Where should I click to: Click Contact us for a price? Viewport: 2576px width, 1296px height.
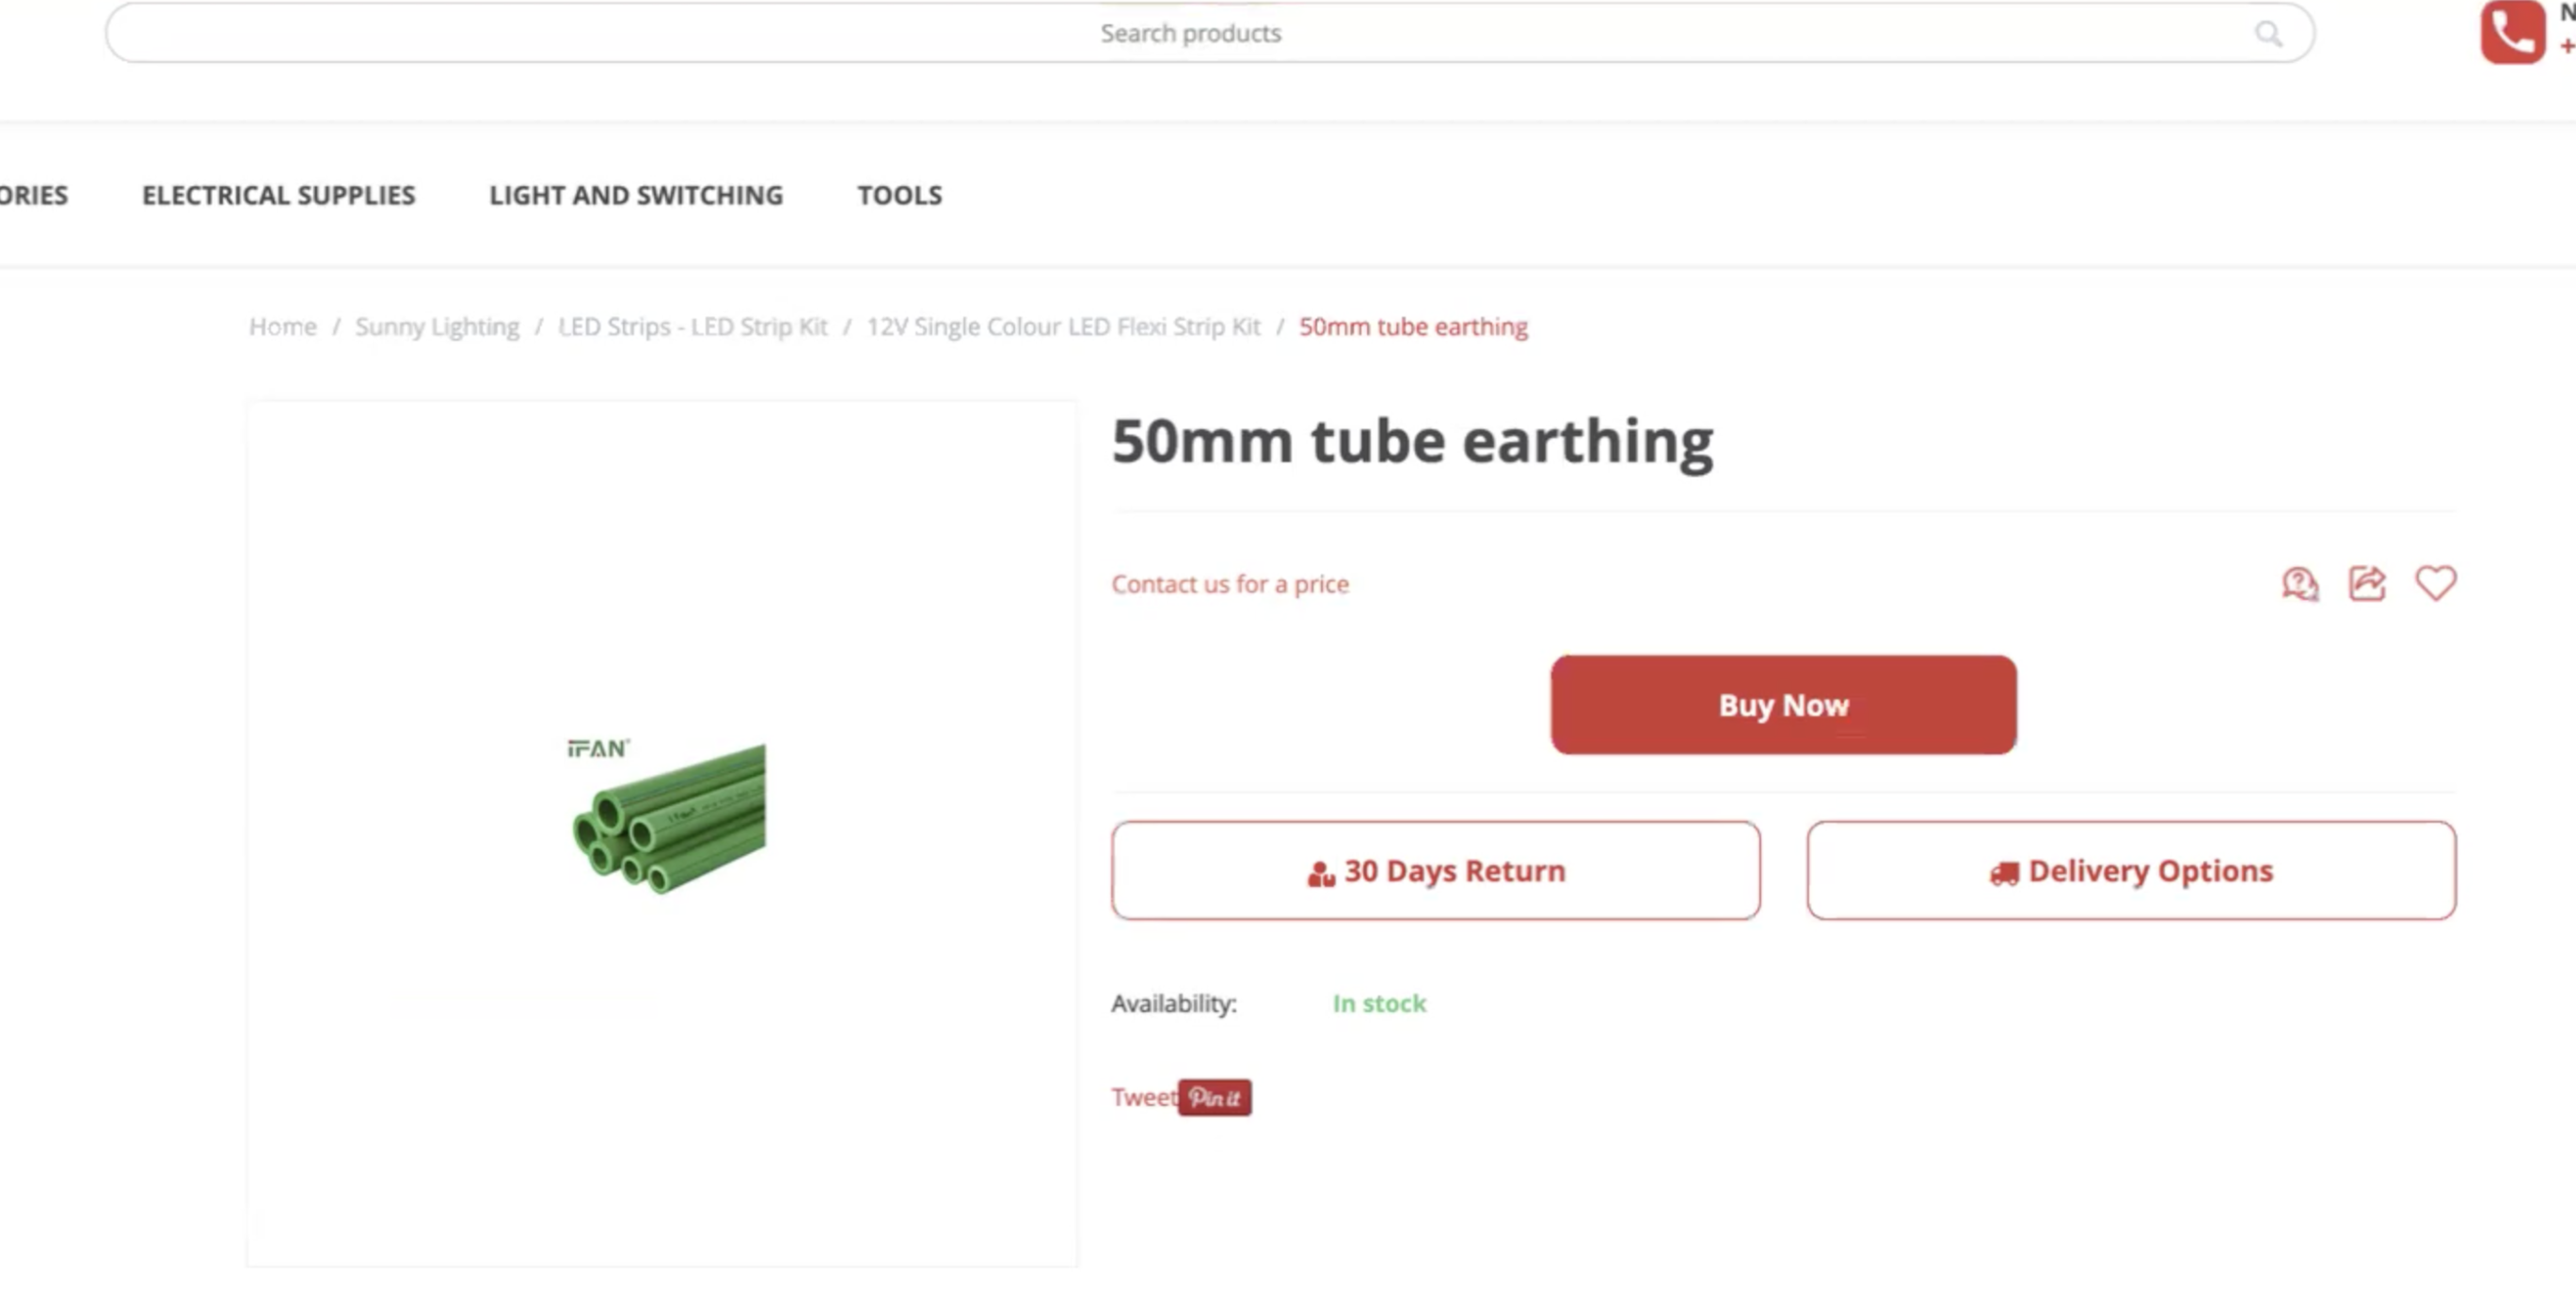coord(1230,584)
